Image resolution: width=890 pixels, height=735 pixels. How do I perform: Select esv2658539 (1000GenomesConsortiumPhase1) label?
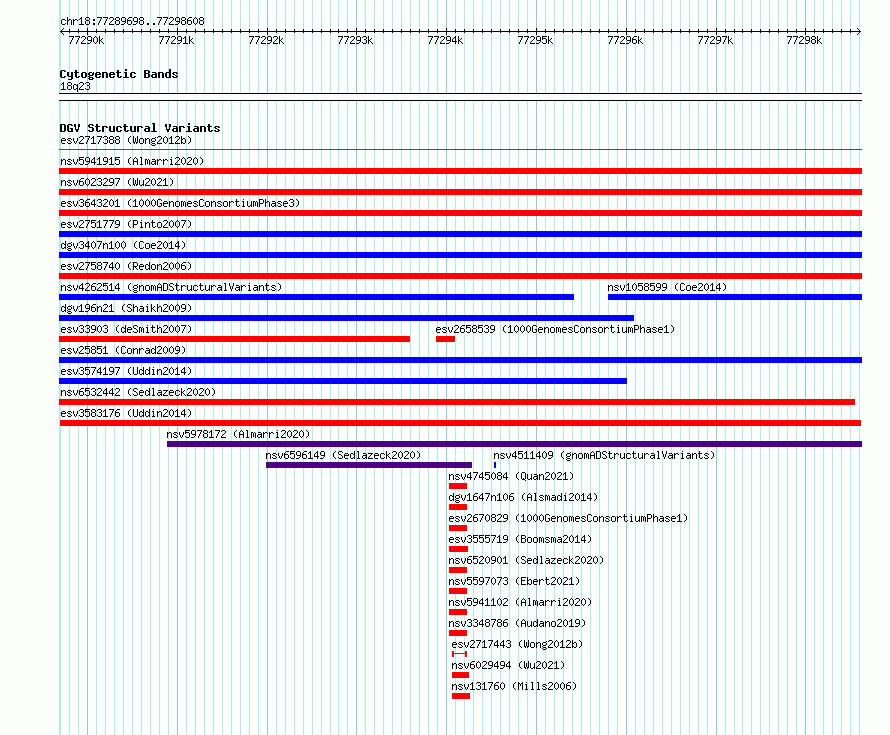pos(555,329)
